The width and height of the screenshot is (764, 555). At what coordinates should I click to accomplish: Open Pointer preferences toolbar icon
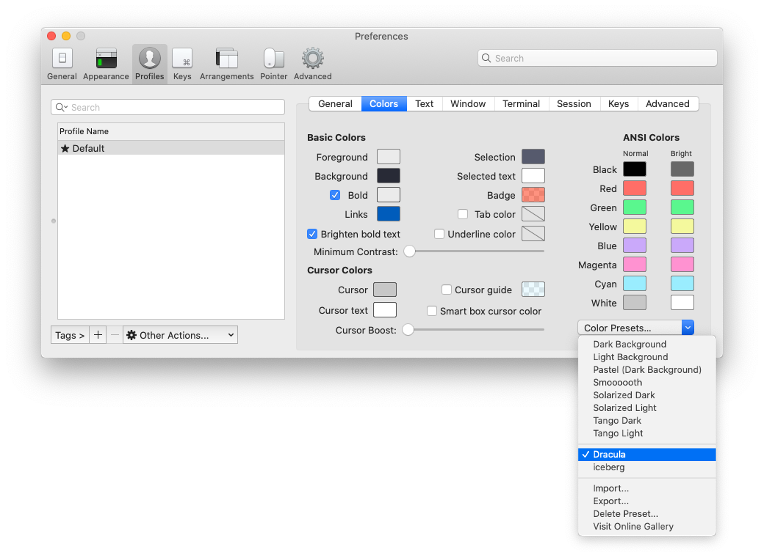(x=273, y=64)
